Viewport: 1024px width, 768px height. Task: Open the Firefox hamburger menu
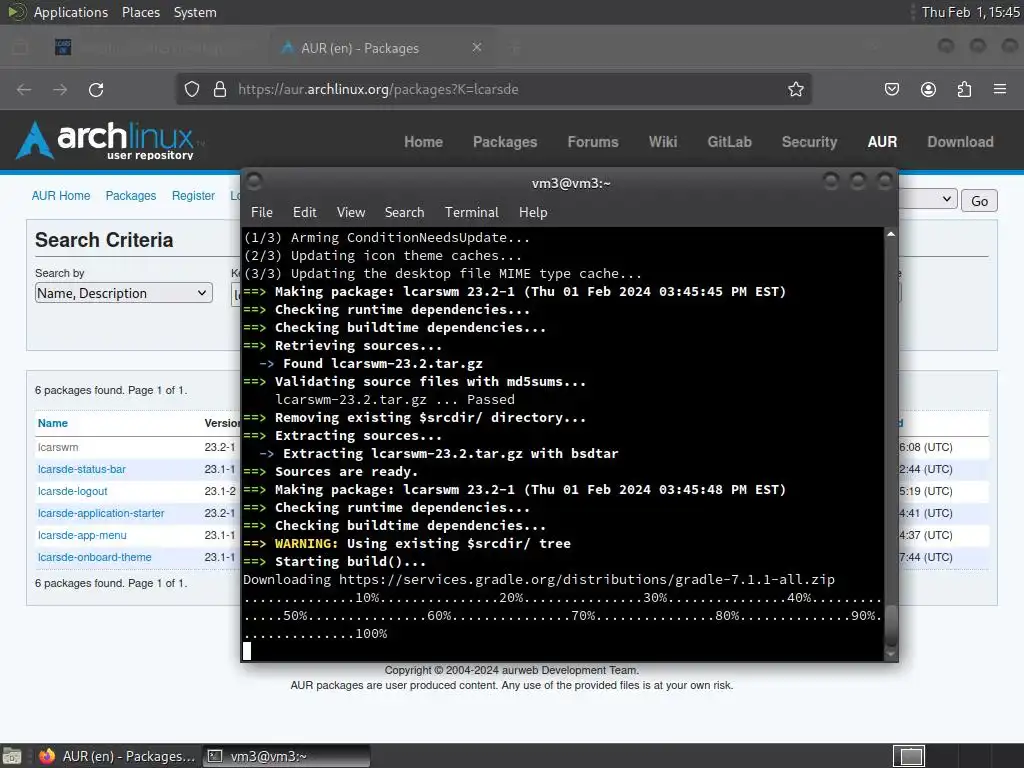pyautogui.click(x=1000, y=89)
